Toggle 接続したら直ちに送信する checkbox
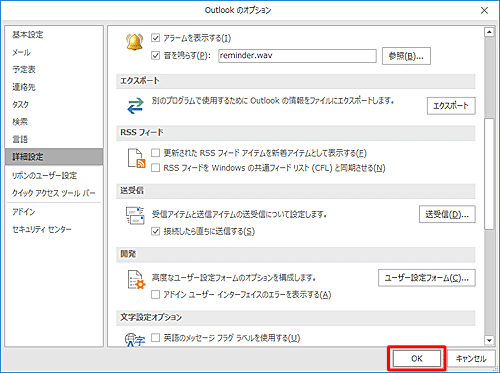Image resolution: width=500 pixels, height=373 pixels. (x=155, y=231)
